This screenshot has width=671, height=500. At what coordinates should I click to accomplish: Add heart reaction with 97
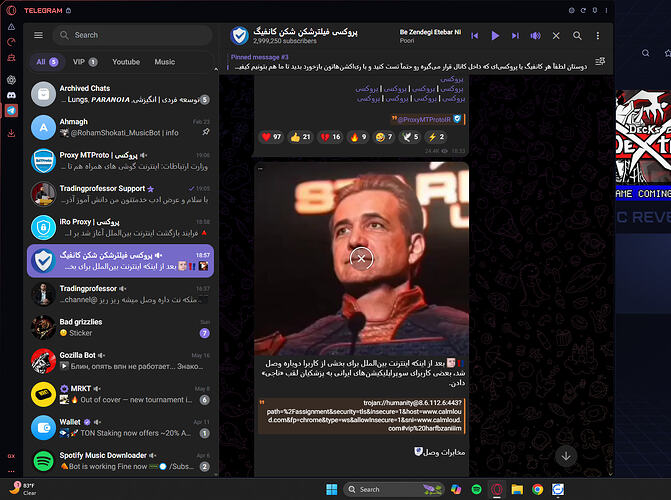point(271,137)
